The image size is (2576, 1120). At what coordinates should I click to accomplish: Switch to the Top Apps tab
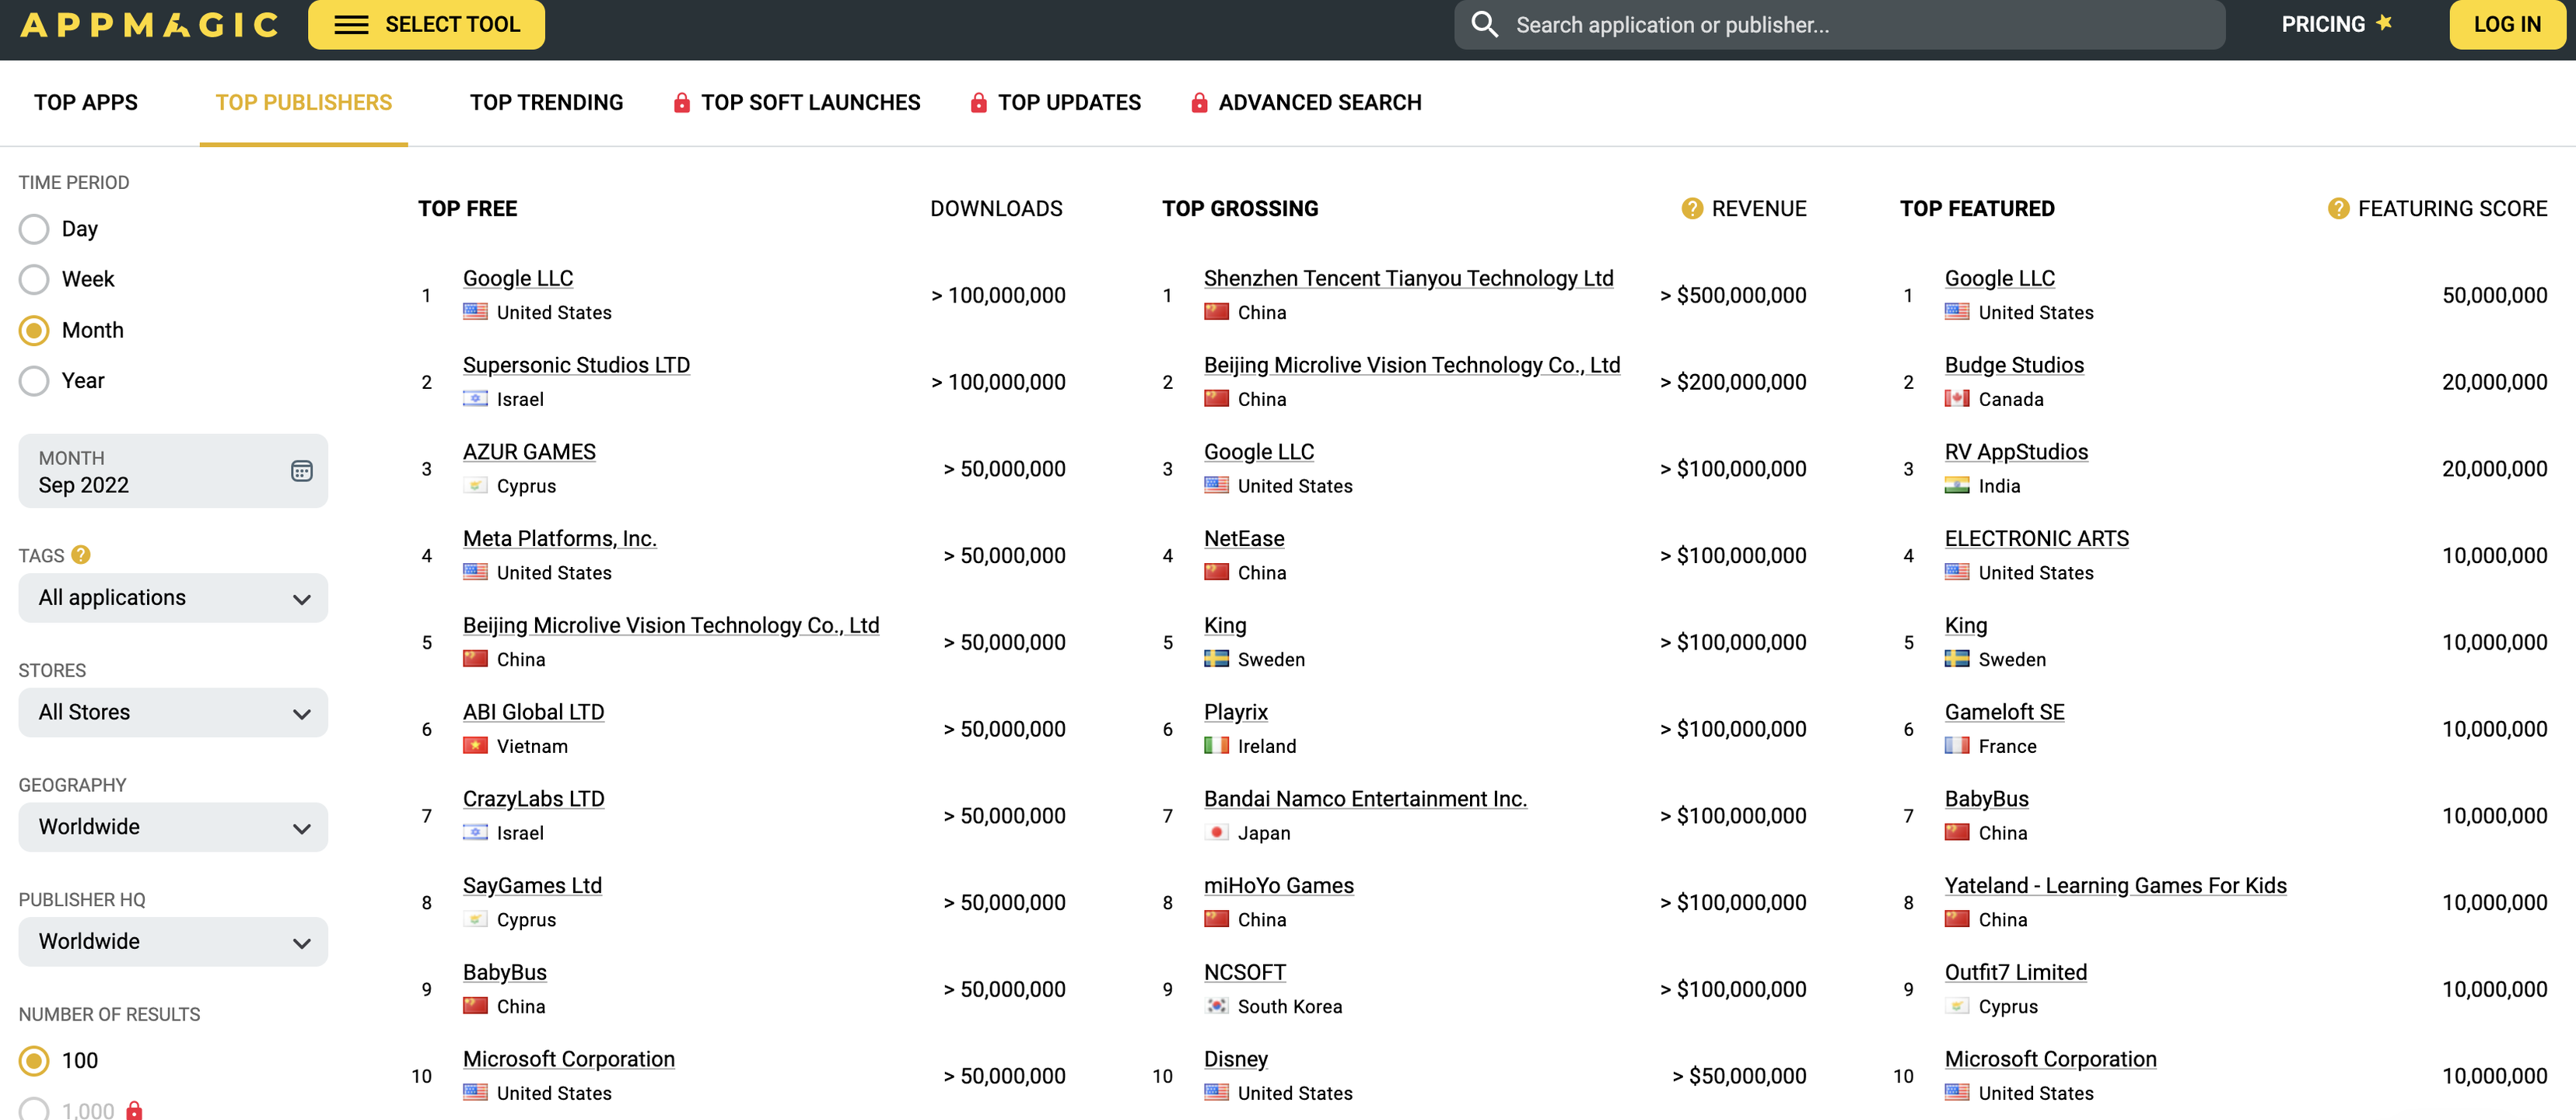(x=86, y=102)
